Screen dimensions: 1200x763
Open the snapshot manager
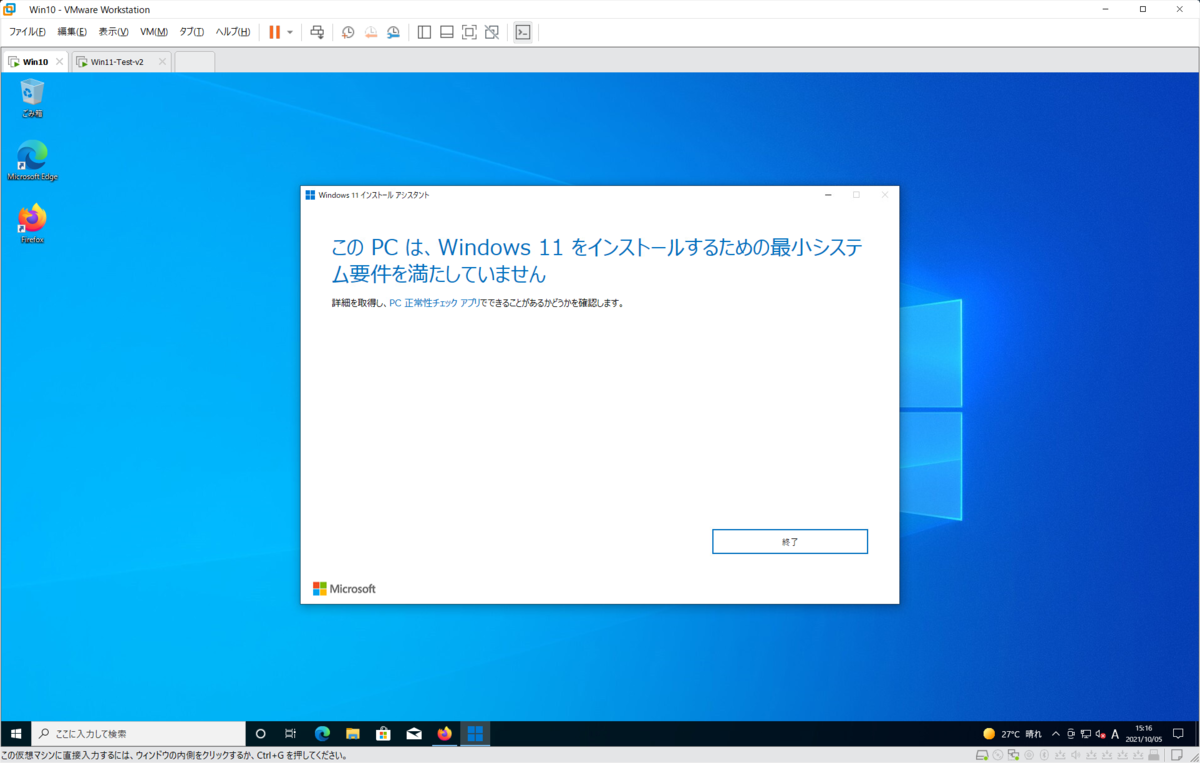point(394,32)
